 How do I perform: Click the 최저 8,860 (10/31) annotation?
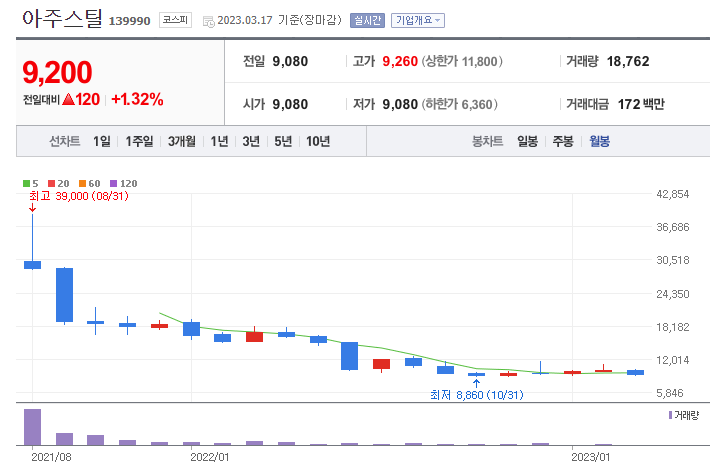[x=477, y=395]
